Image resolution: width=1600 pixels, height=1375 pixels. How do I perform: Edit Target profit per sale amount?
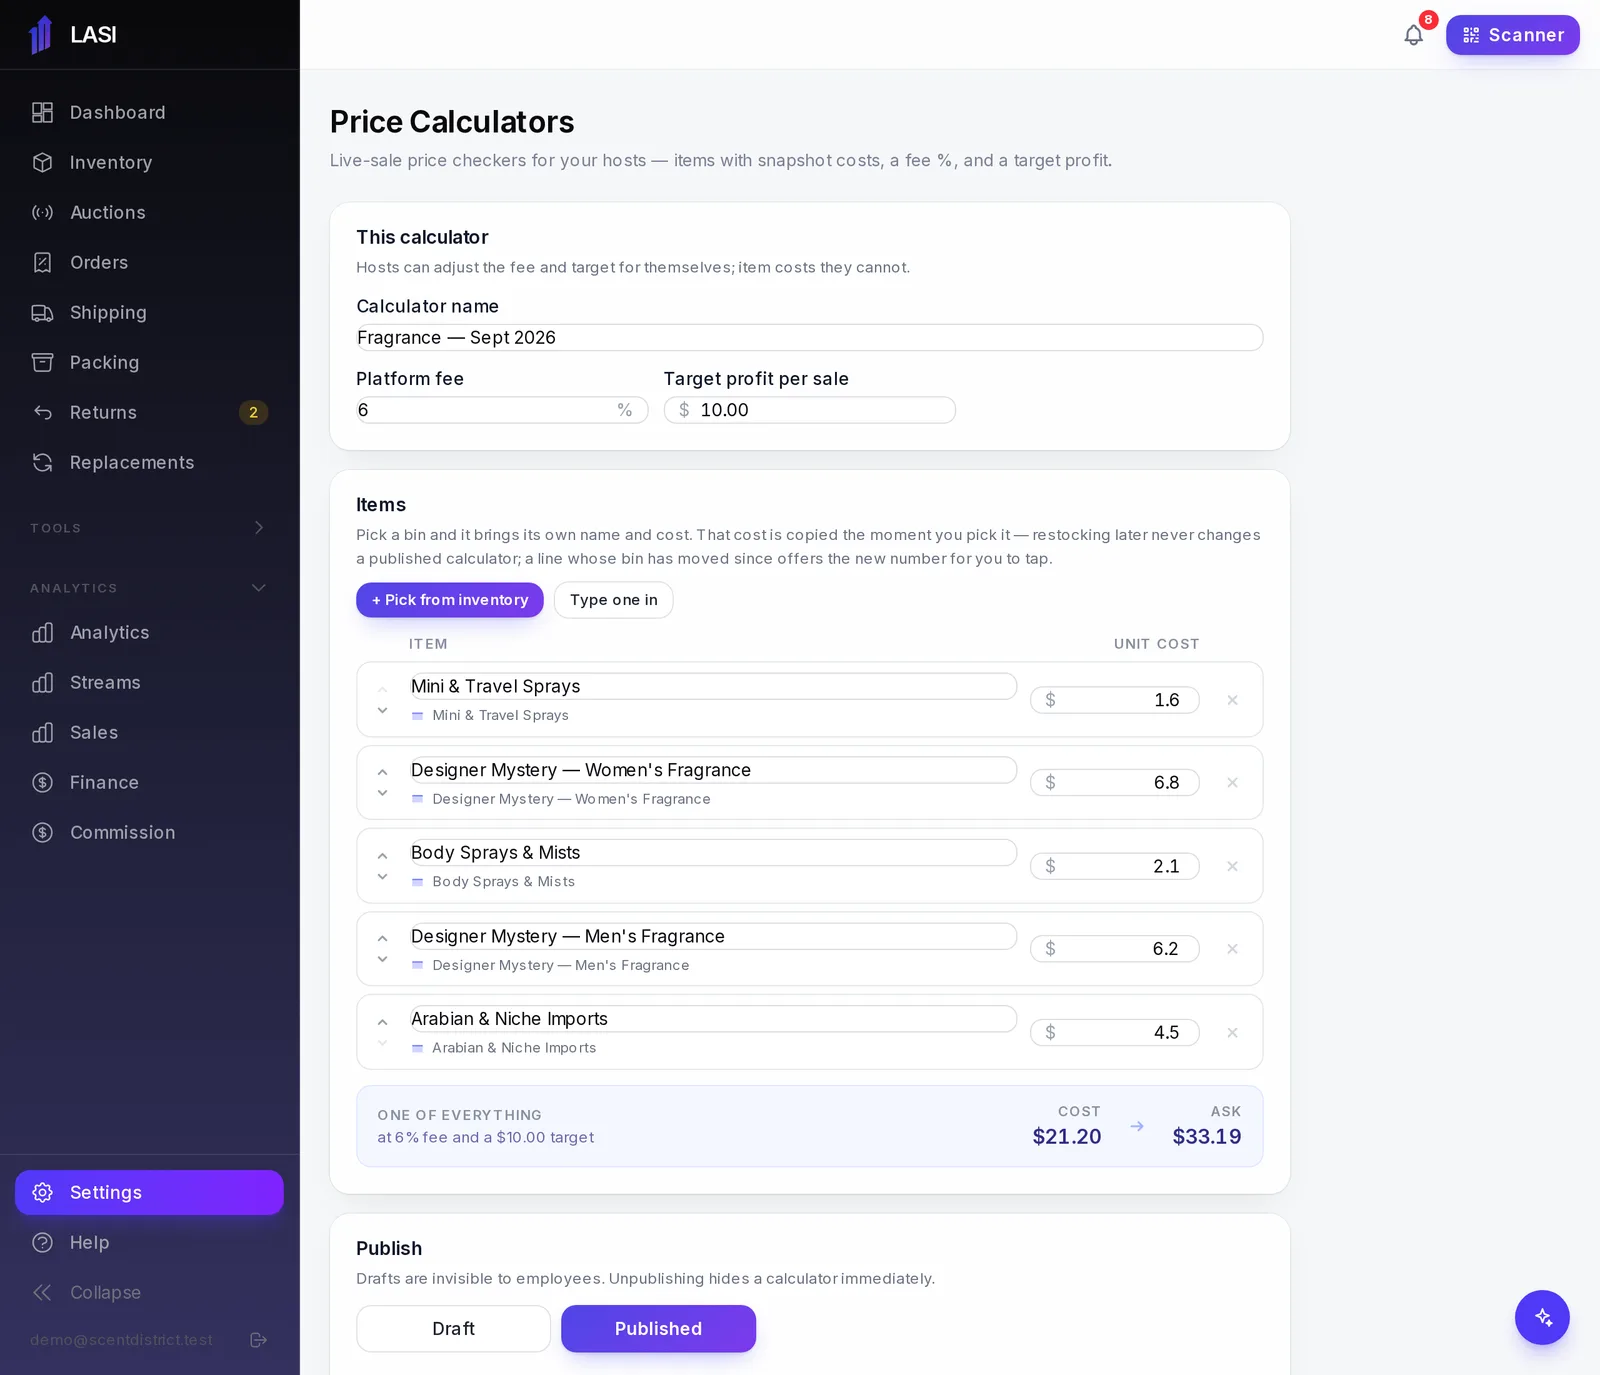809,410
